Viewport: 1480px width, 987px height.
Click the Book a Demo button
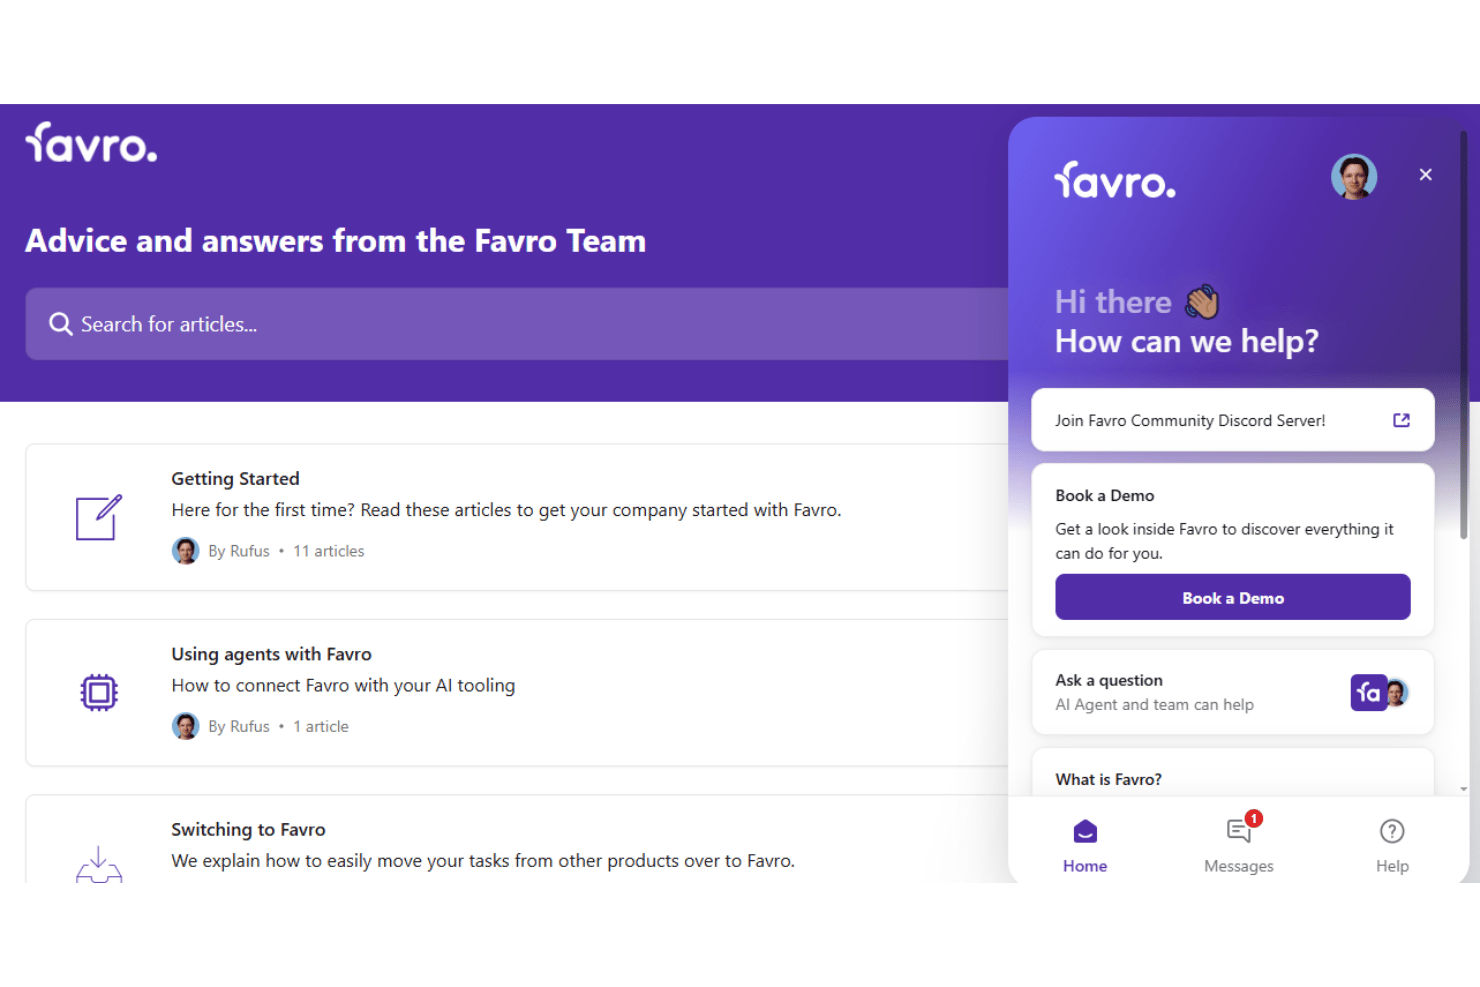1233,597
